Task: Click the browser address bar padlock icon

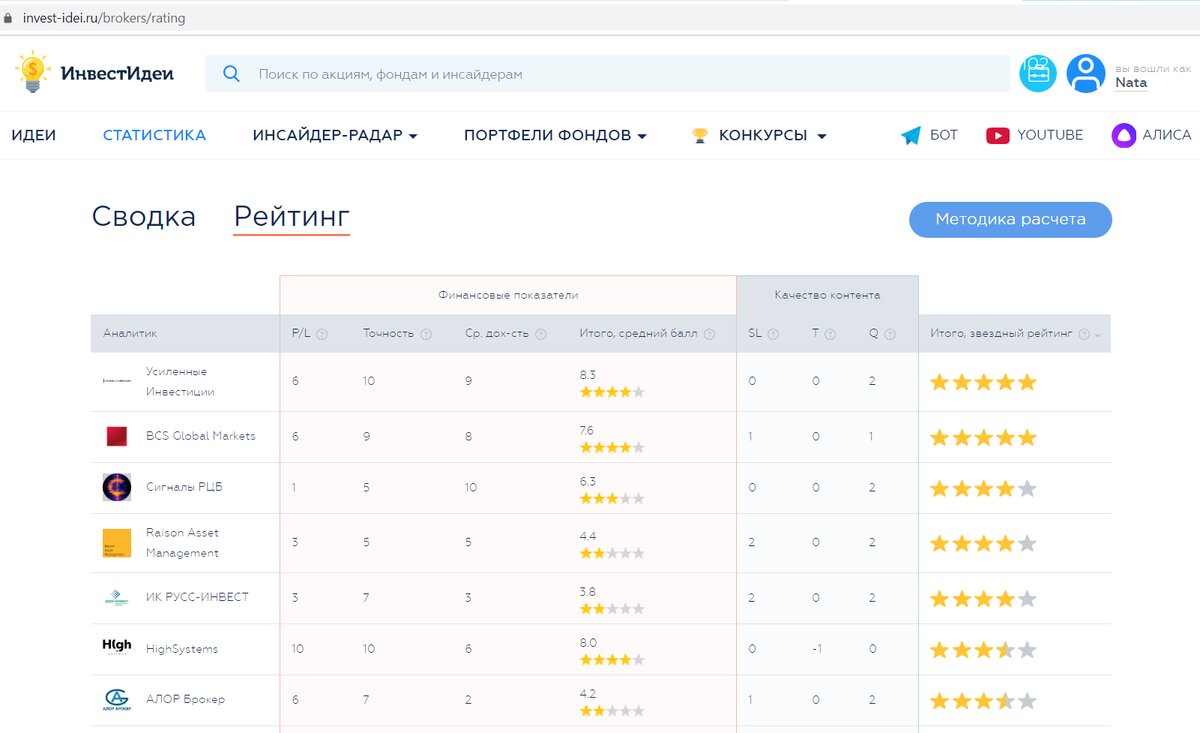Action: (9, 18)
